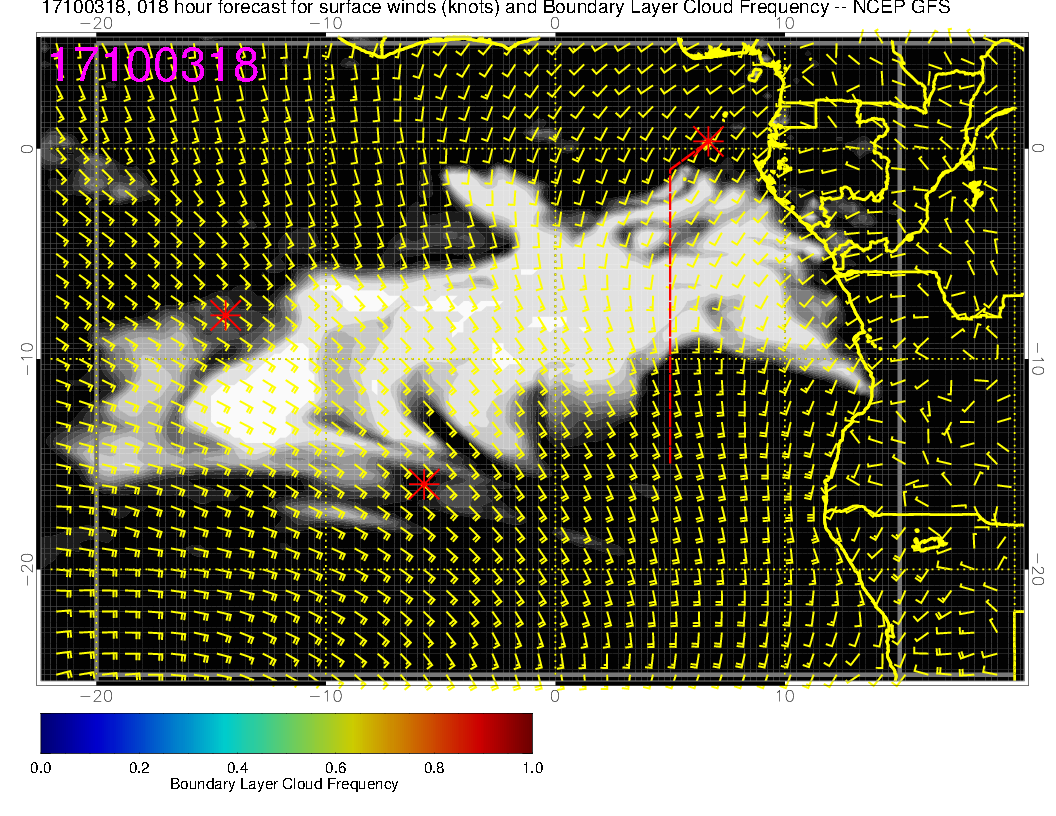Click the 0.2 tick label under the colorbar

(x=139, y=767)
